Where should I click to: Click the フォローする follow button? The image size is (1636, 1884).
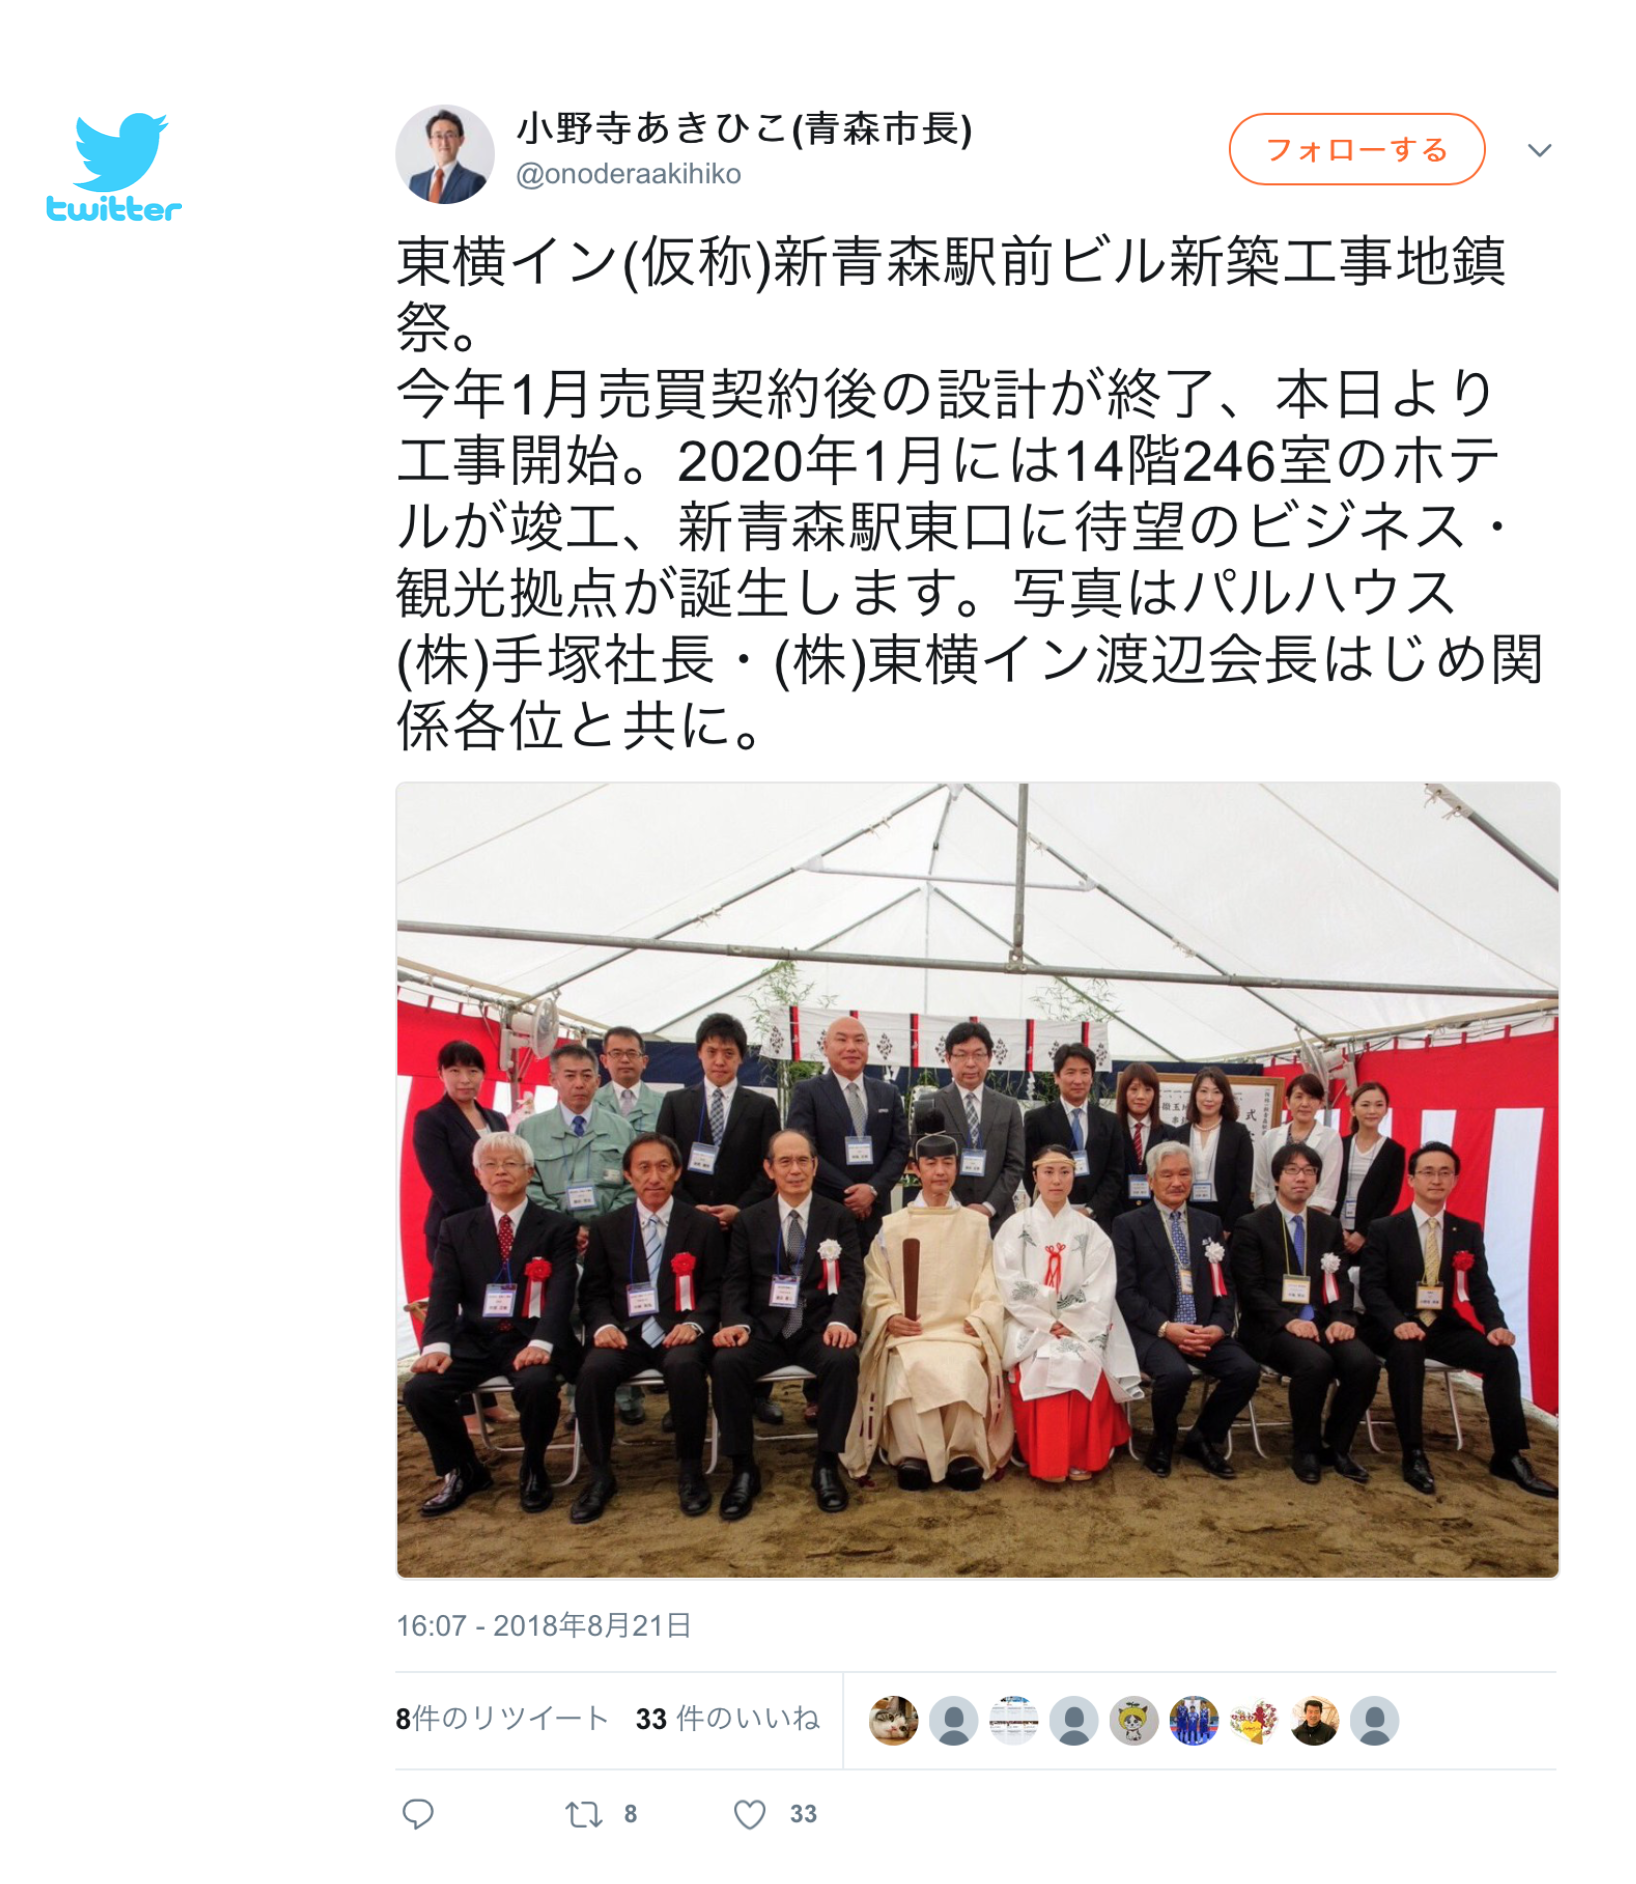point(1356,149)
